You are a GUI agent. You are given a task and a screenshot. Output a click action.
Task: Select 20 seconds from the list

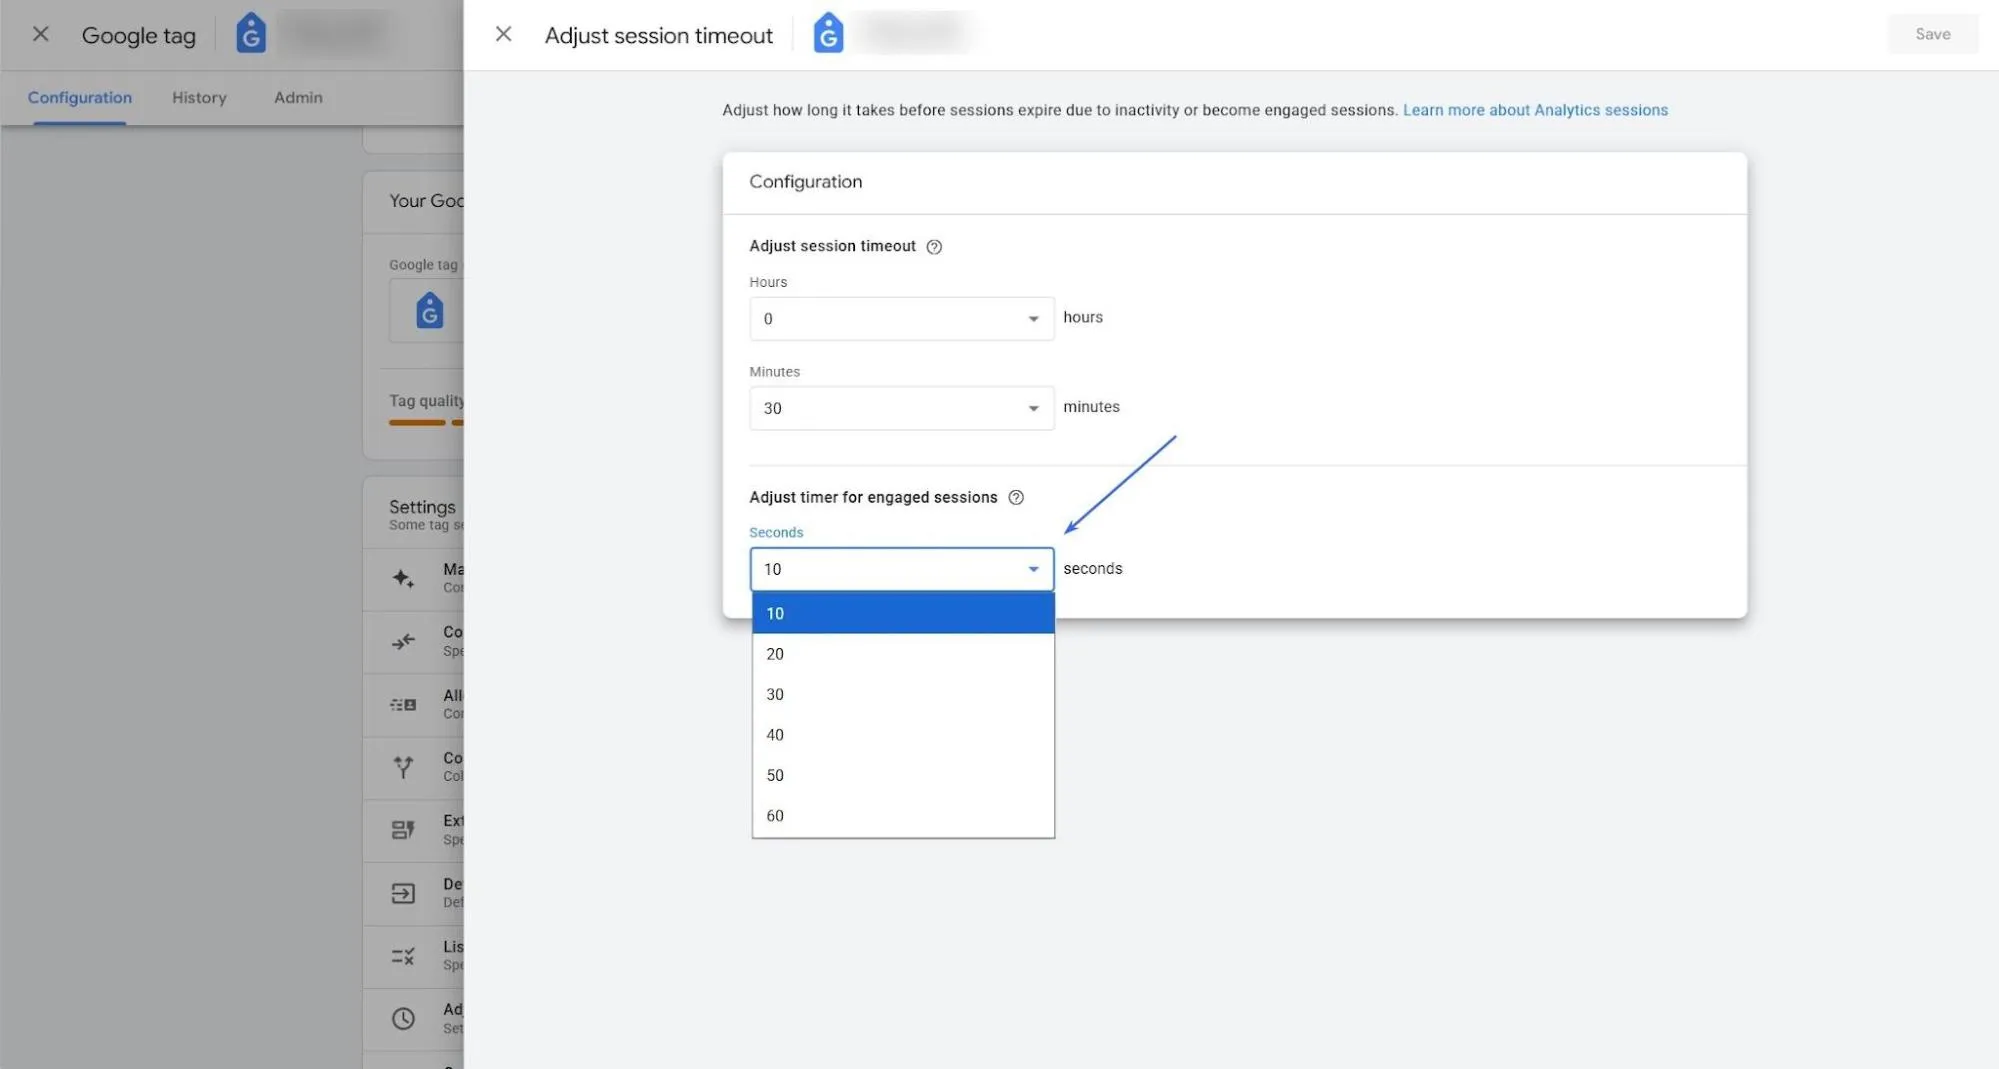pyautogui.click(x=903, y=654)
